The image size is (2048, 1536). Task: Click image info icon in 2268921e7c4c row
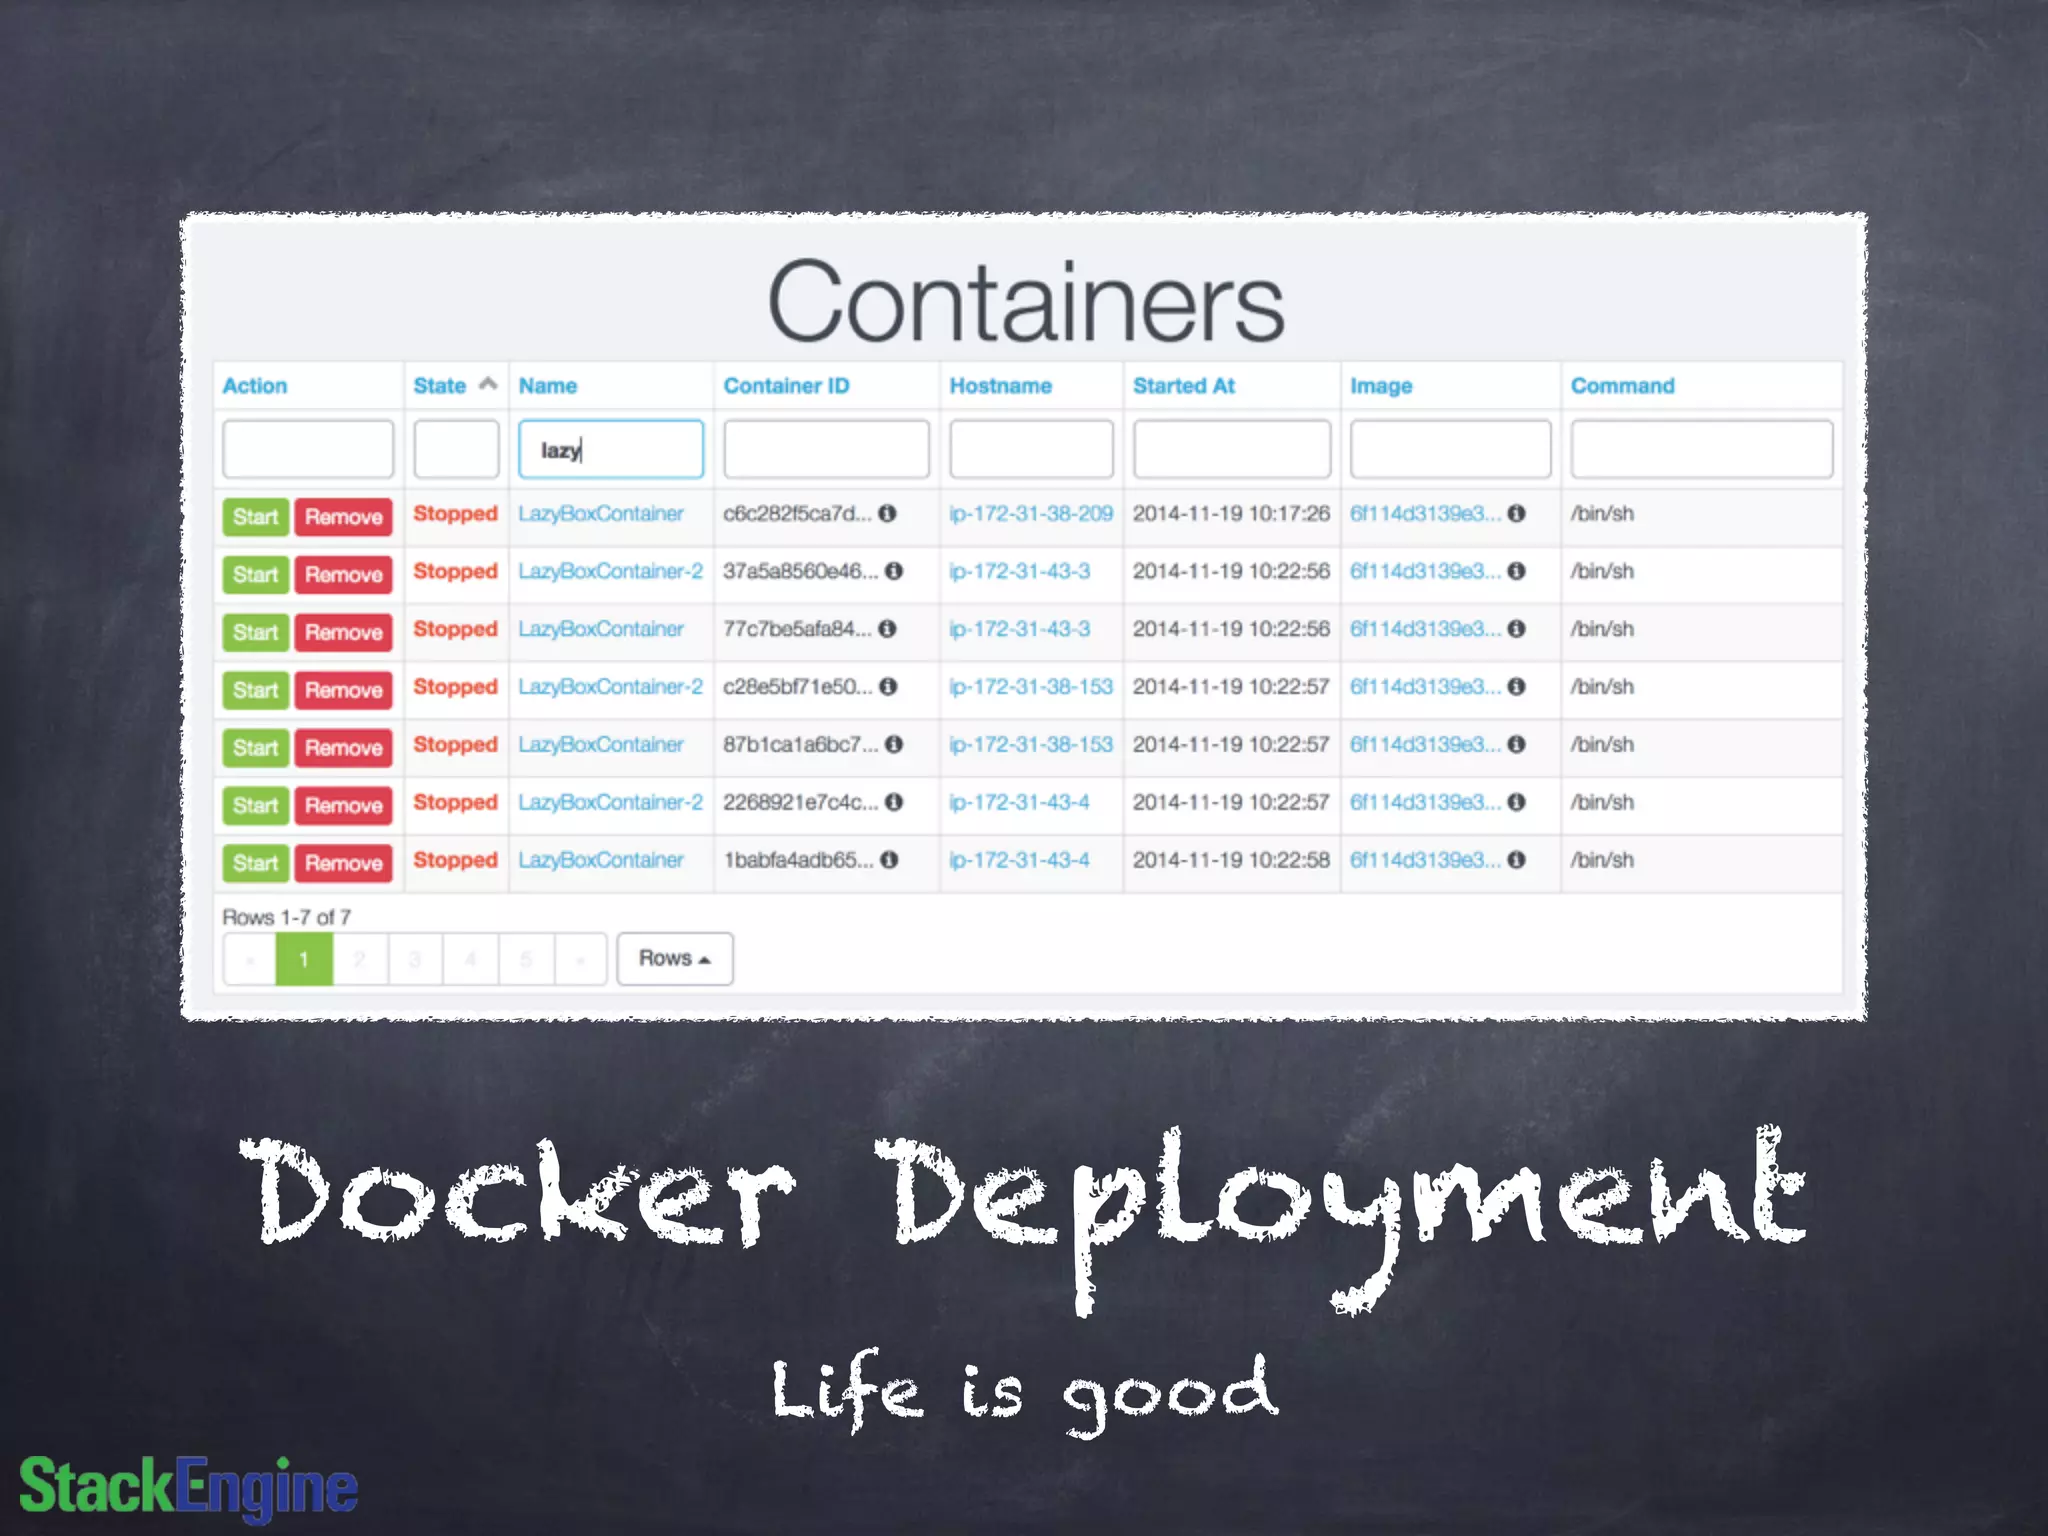[x=1516, y=803]
